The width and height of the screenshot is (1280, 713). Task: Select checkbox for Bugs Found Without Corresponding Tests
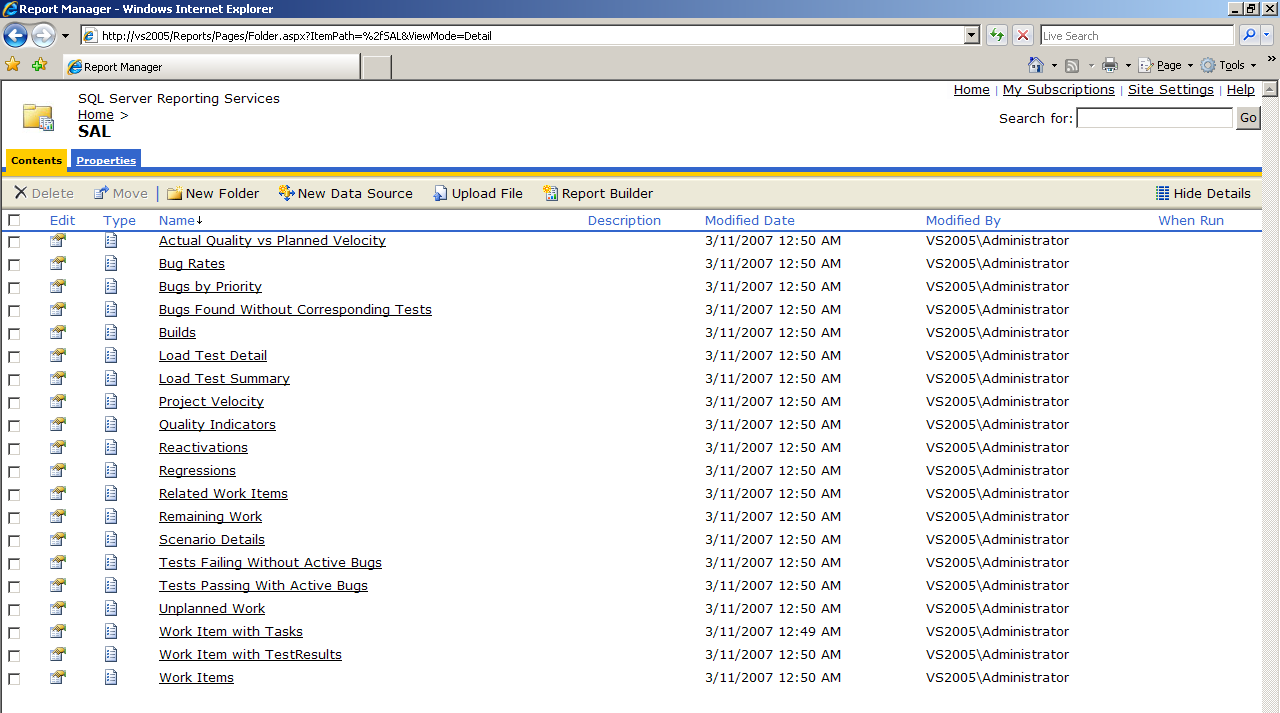(x=14, y=310)
